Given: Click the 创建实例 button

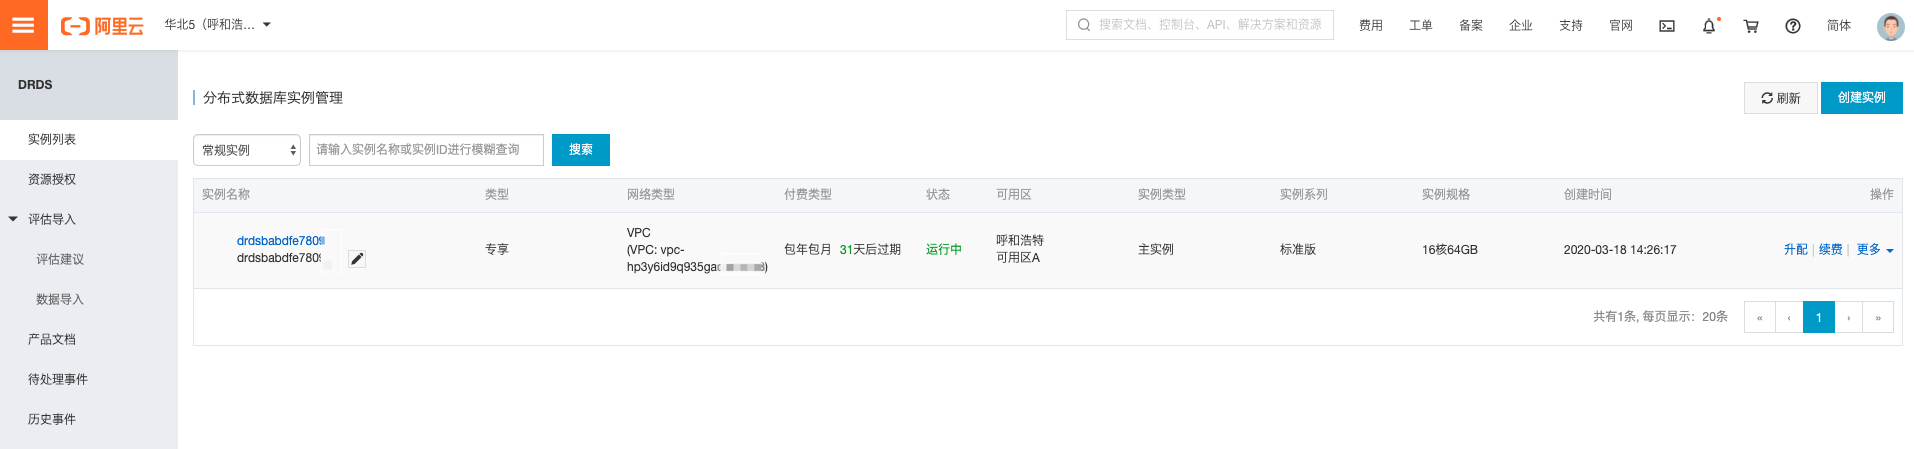Looking at the screenshot, I should pos(1861,98).
